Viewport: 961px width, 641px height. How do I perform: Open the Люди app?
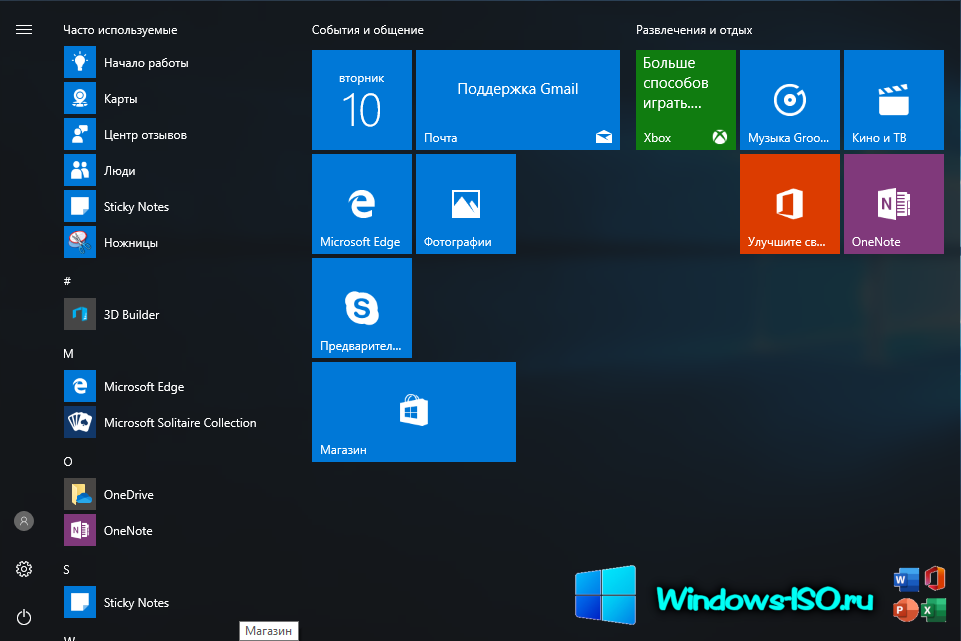coord(172,170)
